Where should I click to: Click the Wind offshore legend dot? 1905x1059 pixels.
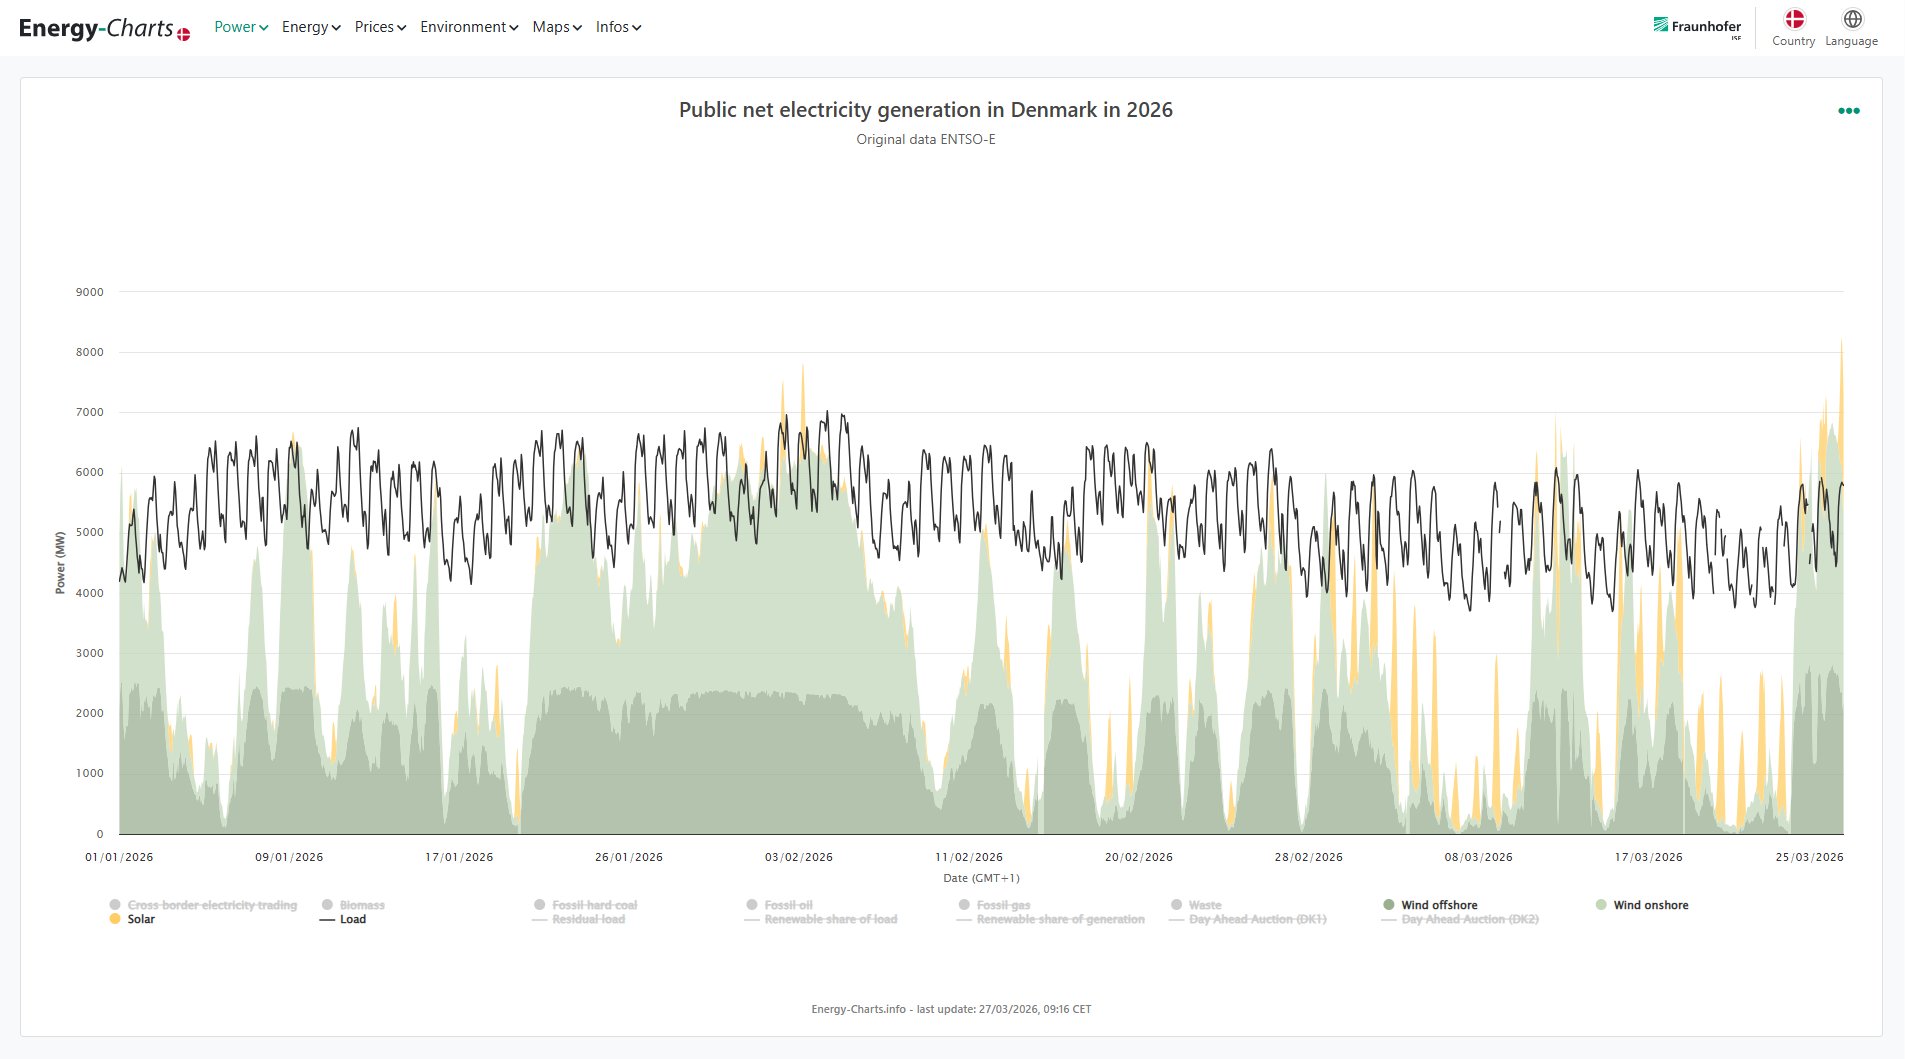coord(1389,905)
